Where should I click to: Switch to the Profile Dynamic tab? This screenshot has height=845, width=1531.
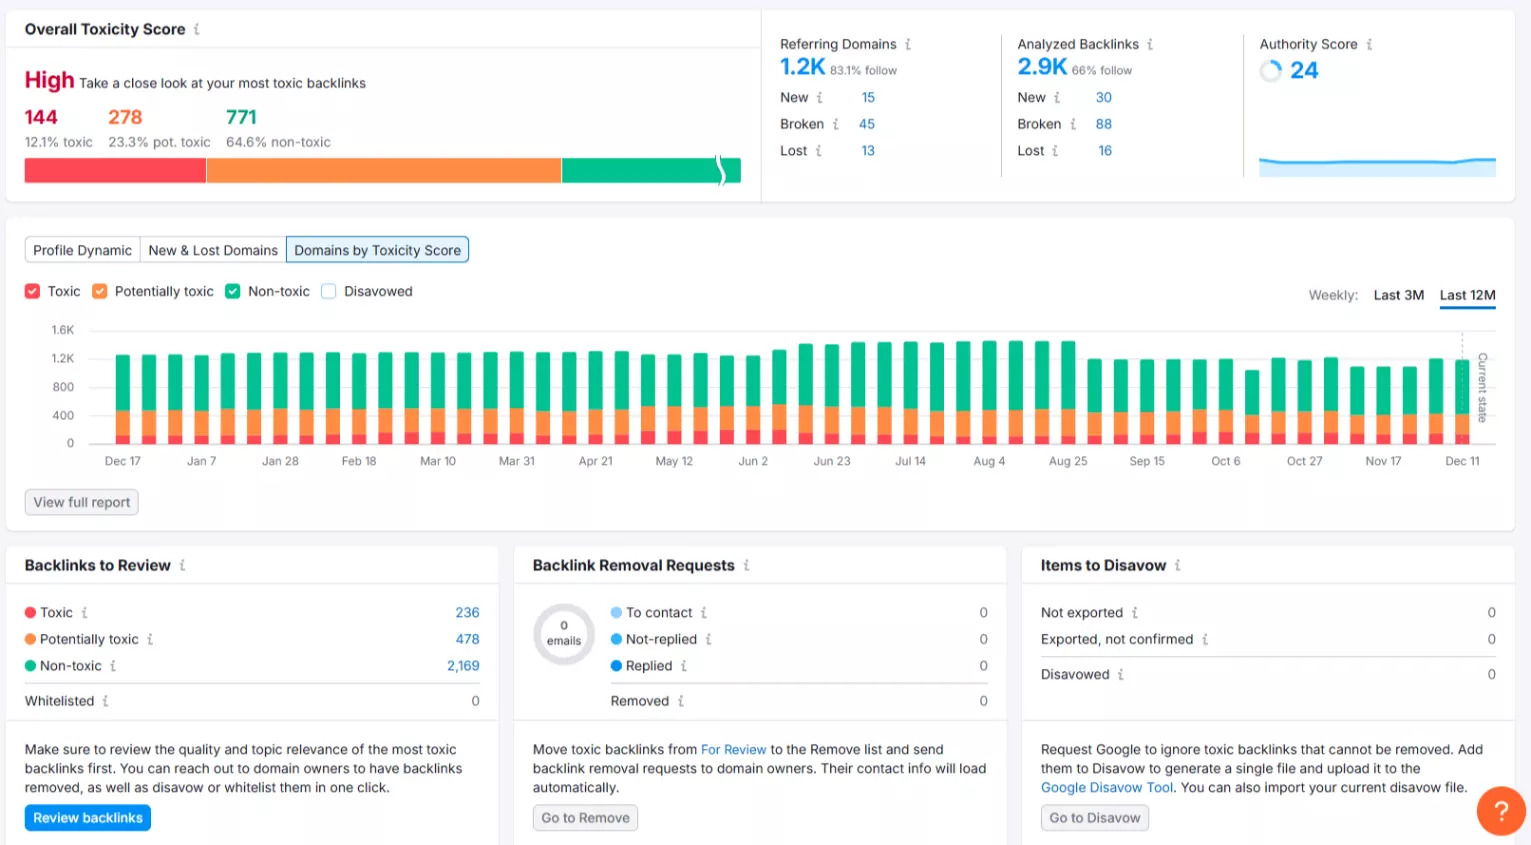click(82, 249)
